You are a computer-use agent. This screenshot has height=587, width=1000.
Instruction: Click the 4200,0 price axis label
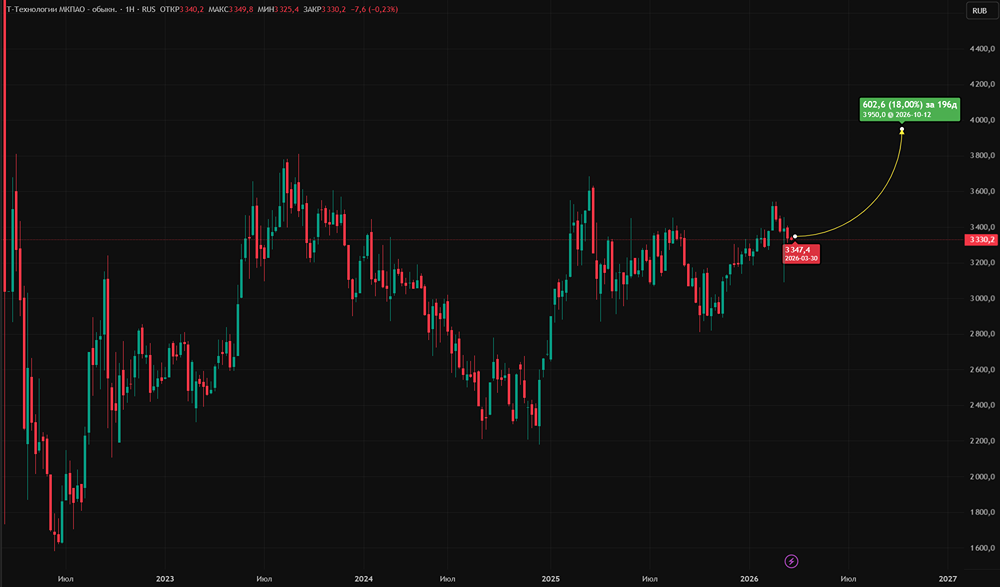click(x=982, y=84)
